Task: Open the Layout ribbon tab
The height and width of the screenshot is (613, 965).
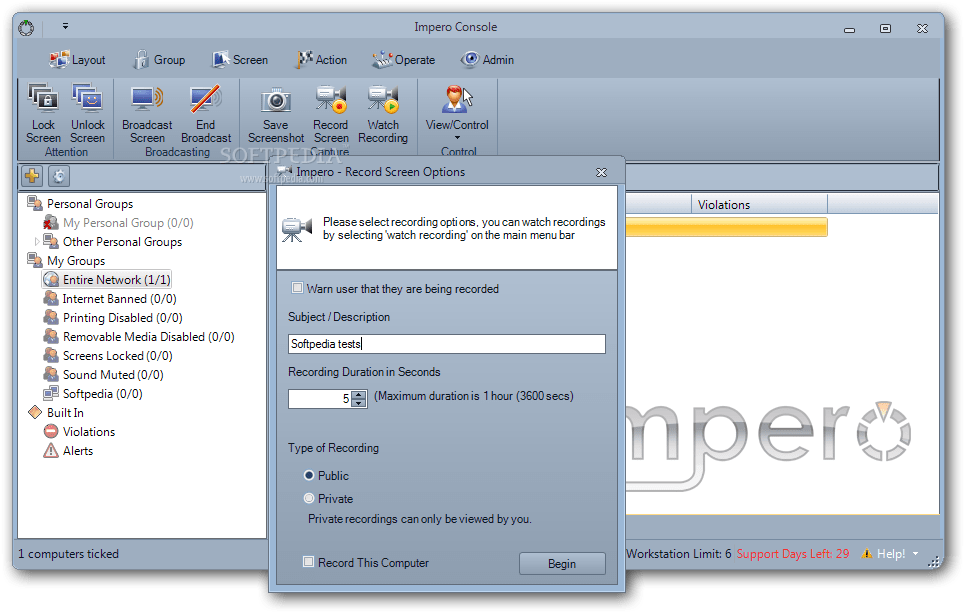Action: click(78, 60)
